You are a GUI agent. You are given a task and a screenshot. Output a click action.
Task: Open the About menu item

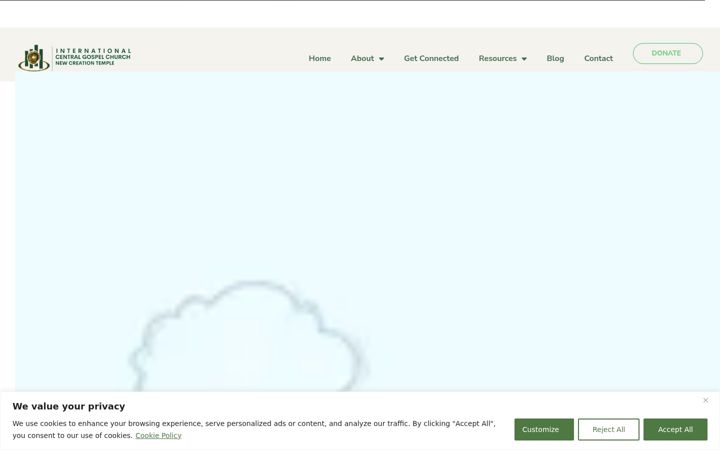[x=362, y=58]
